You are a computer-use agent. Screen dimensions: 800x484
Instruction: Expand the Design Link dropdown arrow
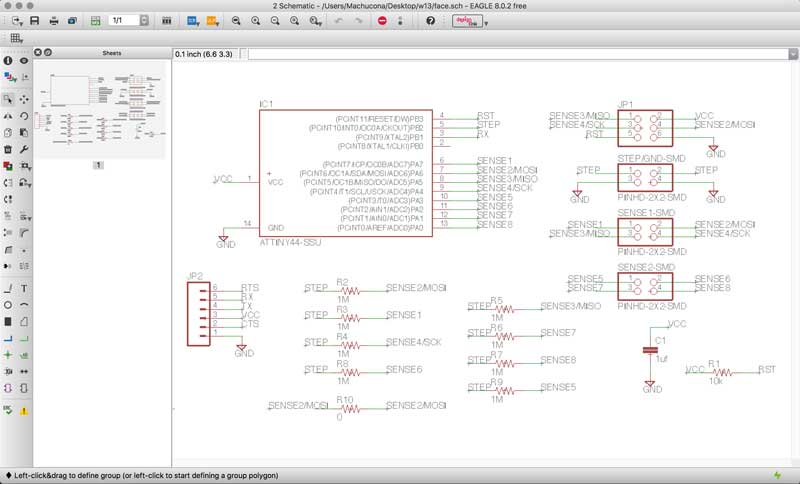coord(486,23)
